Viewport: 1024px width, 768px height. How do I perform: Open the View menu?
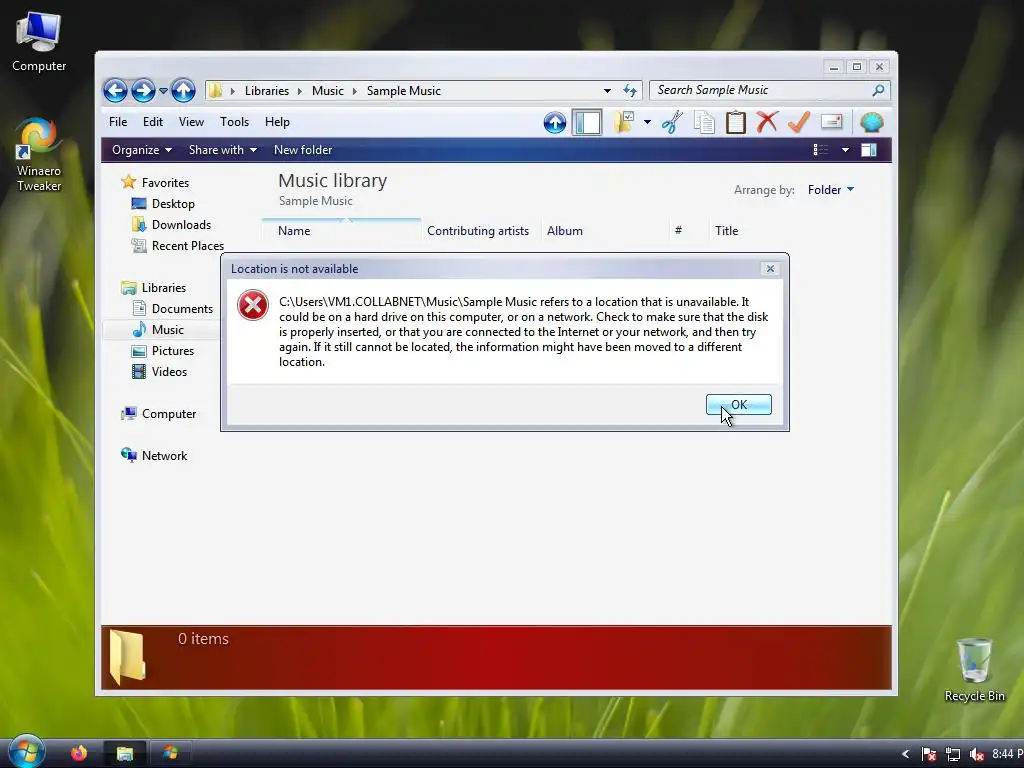pos(191,122)
